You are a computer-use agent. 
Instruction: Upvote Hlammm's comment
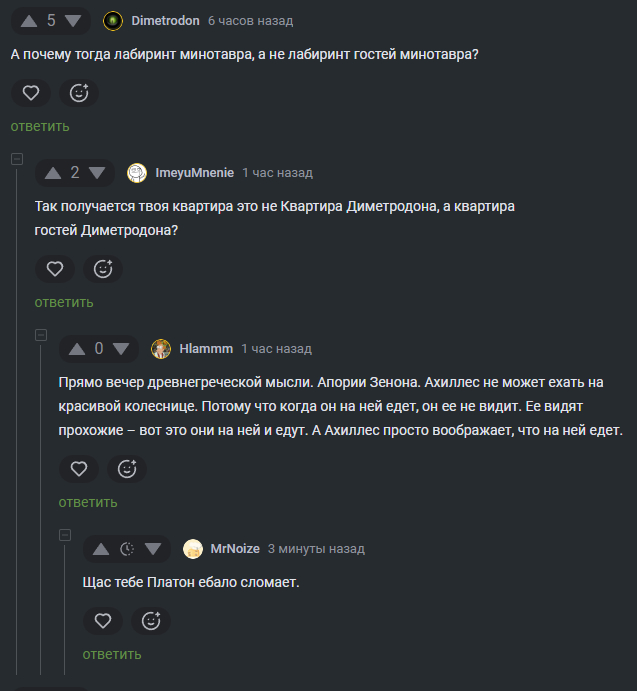pyautogui.click(x=76, y=348)
